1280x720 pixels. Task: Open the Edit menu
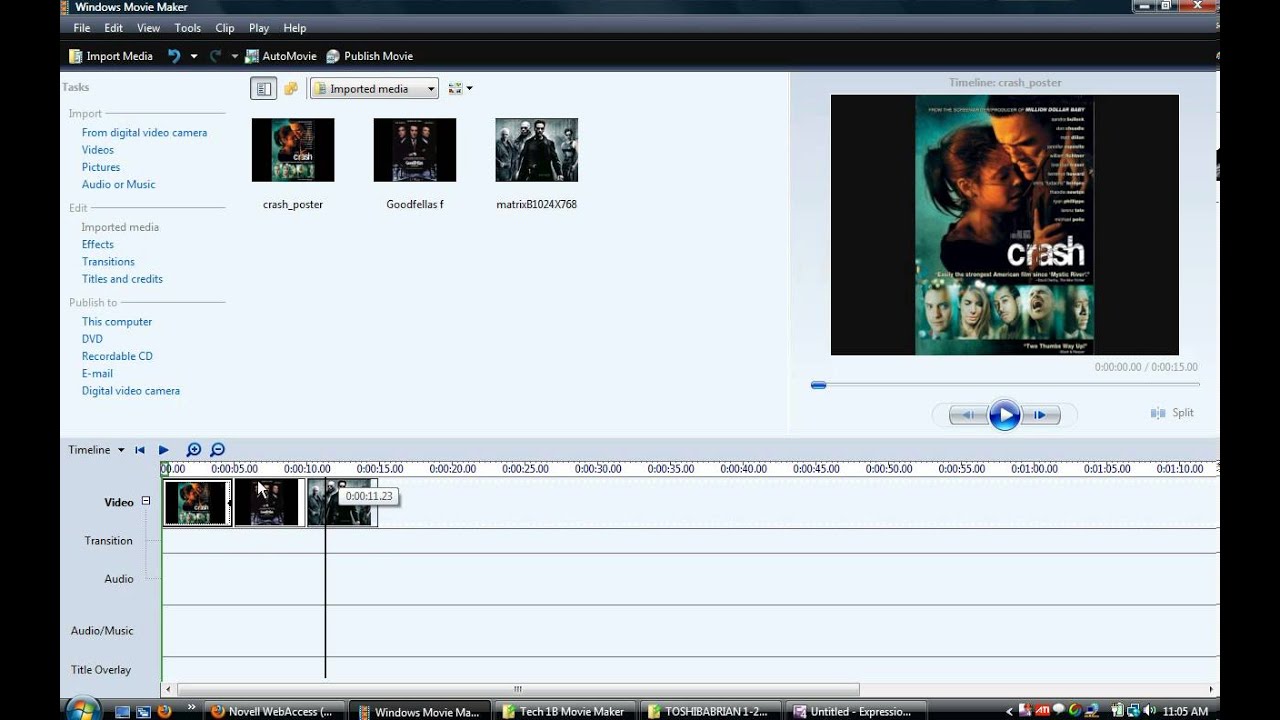113,28
